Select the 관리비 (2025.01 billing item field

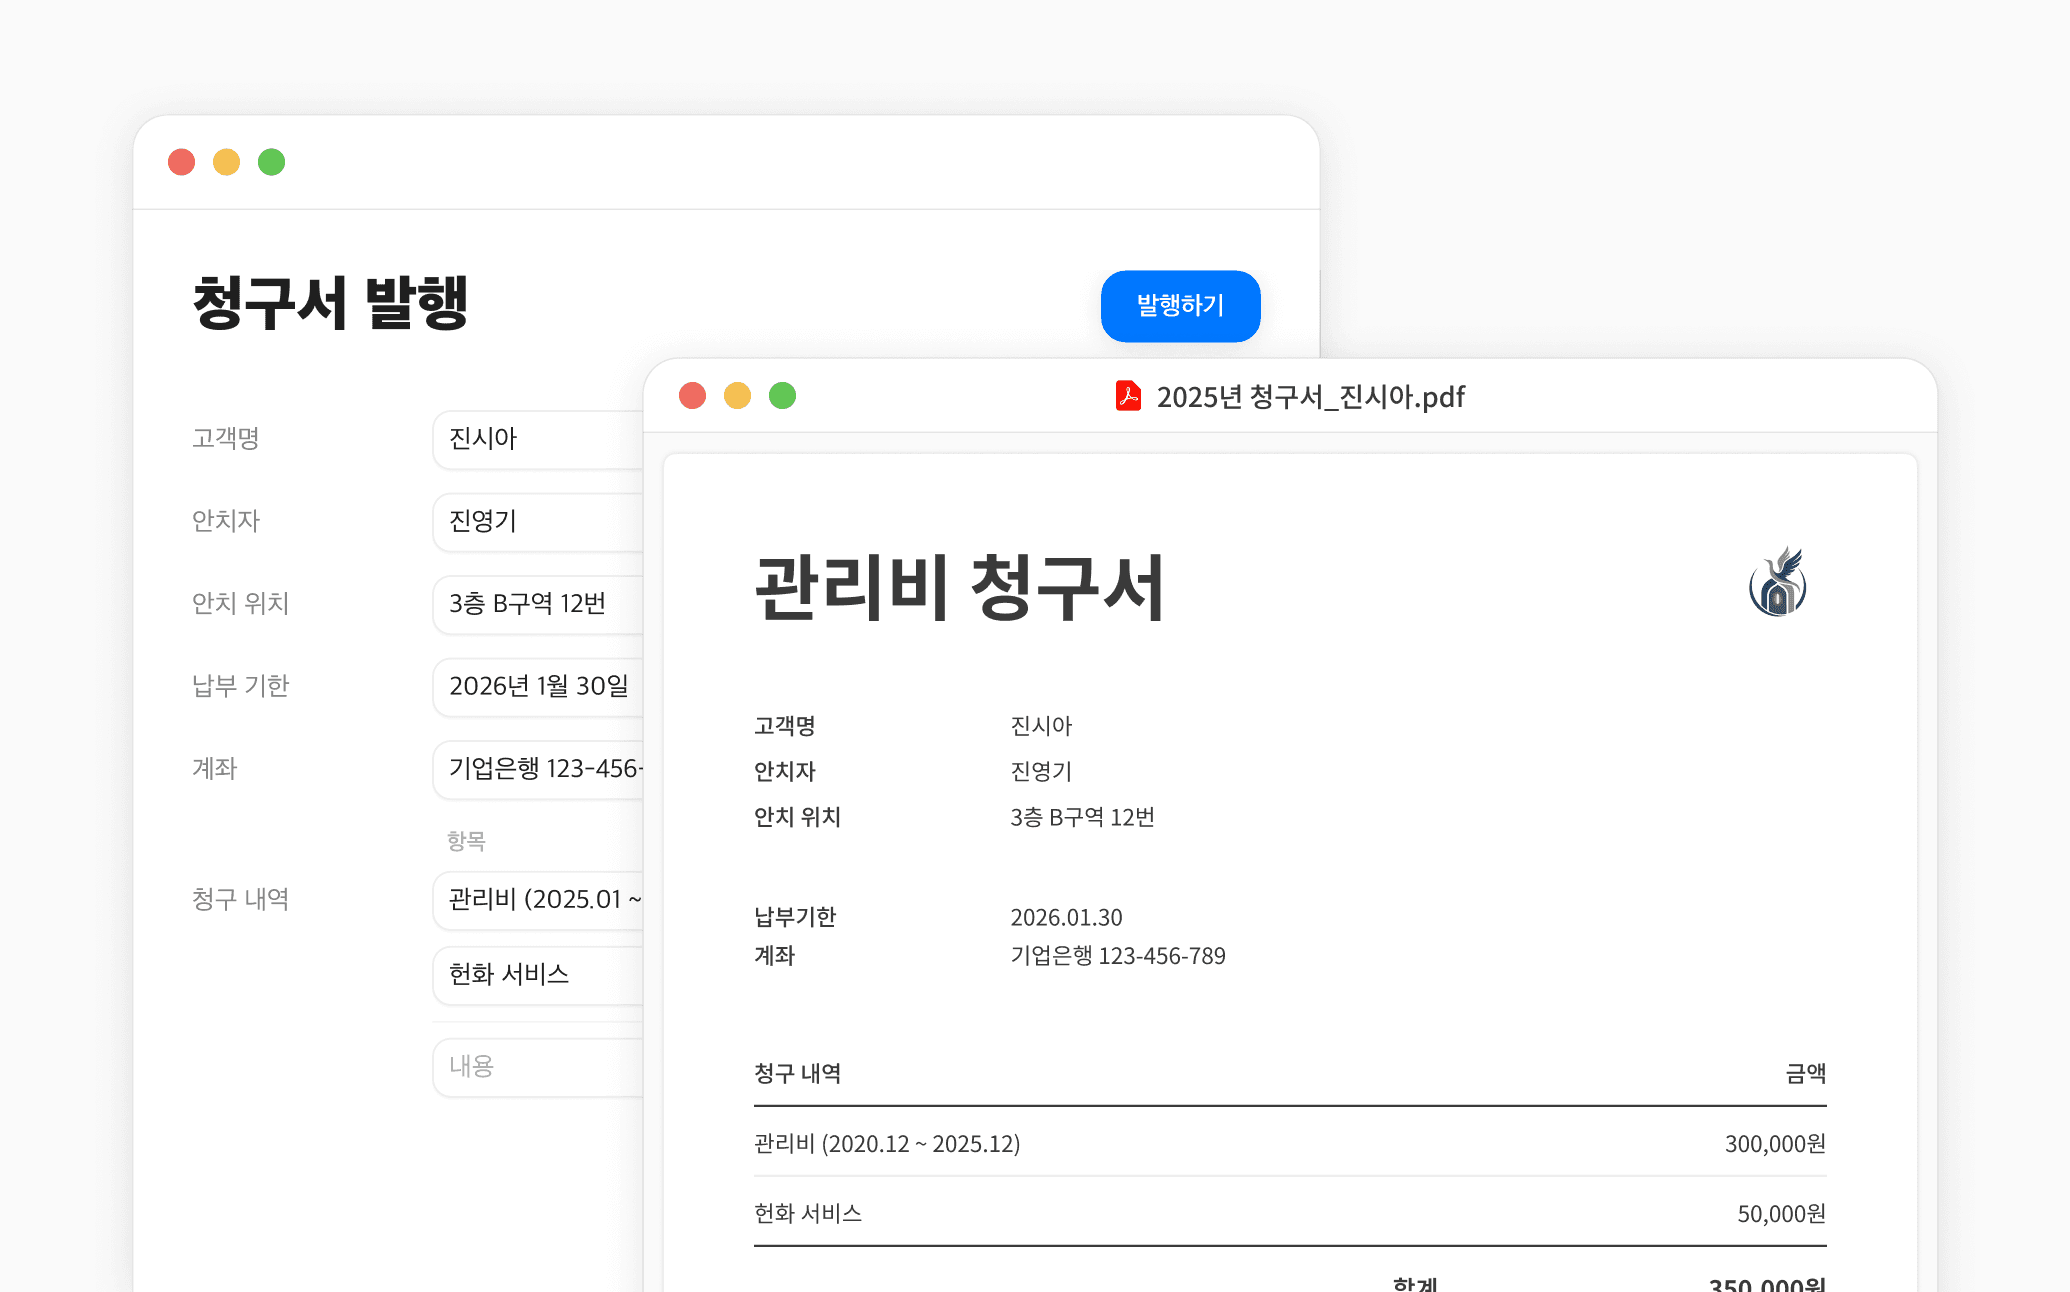538,900
